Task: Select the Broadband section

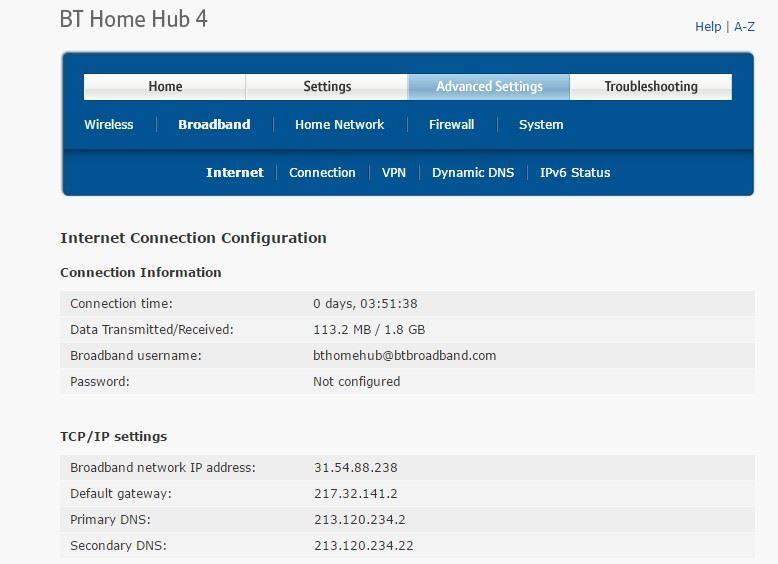Action: (214, 125)
